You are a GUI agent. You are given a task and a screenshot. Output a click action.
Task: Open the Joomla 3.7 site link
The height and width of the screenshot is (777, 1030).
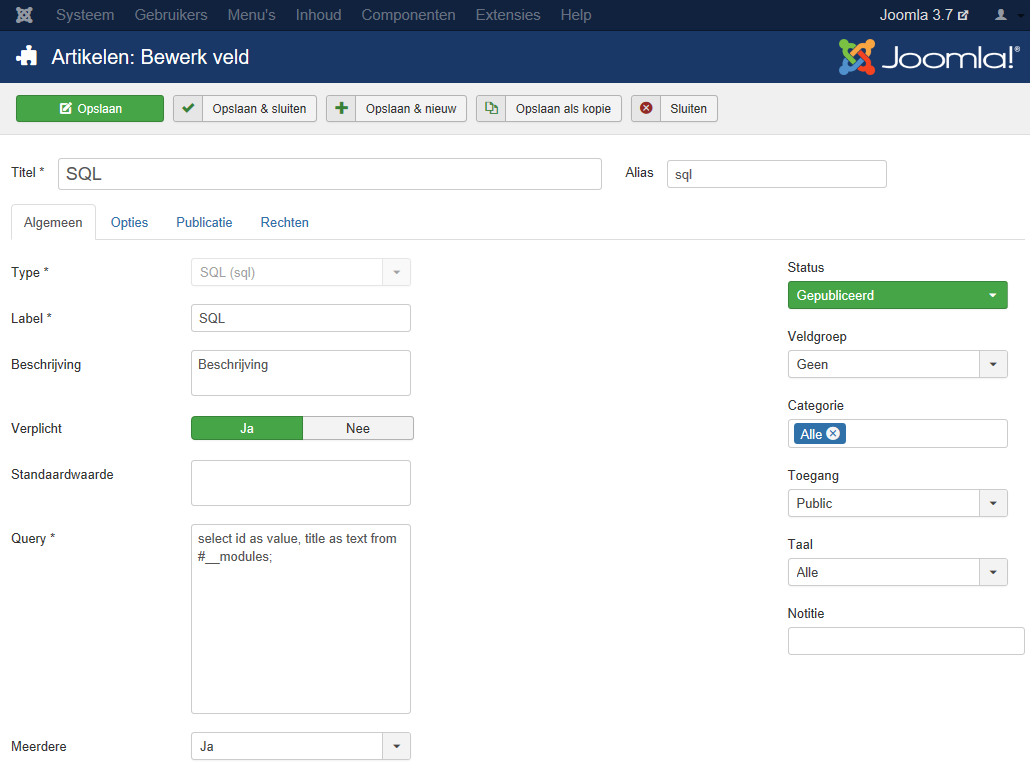pyautogui.click(x=923, y=15)
